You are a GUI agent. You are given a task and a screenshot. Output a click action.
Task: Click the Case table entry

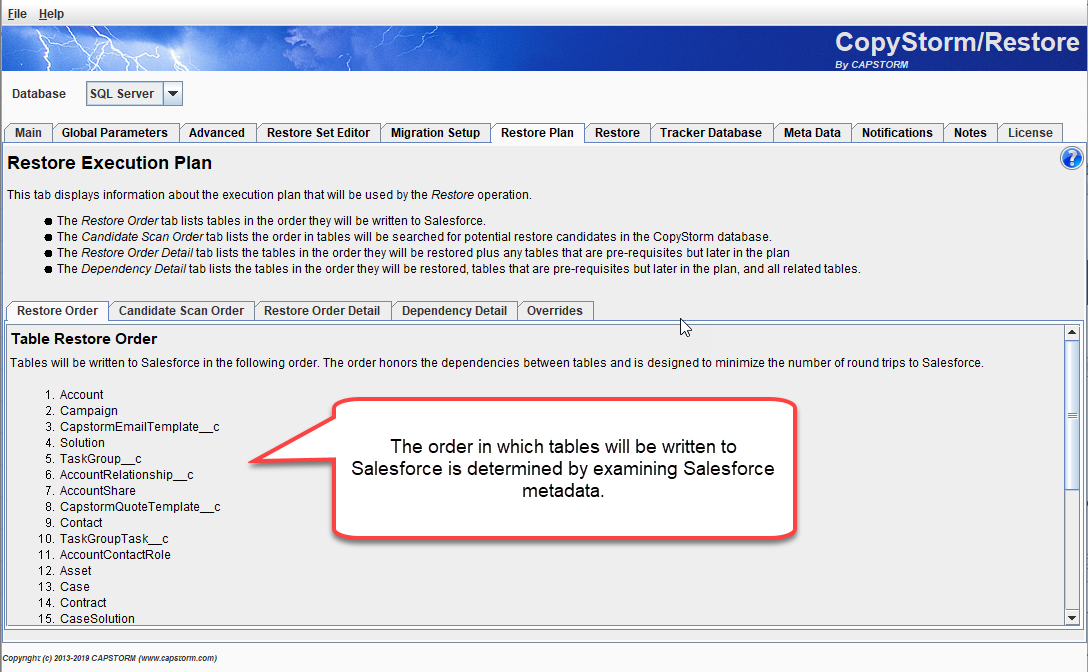tap(74, 587)
